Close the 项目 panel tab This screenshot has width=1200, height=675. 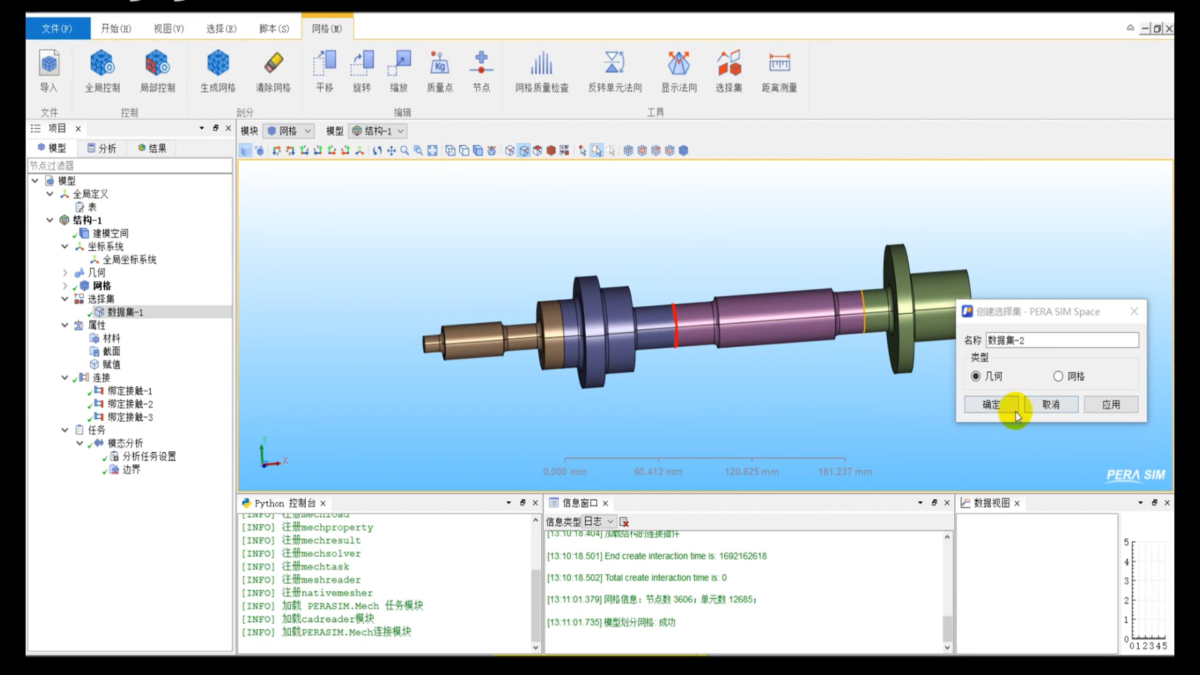click(x=78, y=129)
